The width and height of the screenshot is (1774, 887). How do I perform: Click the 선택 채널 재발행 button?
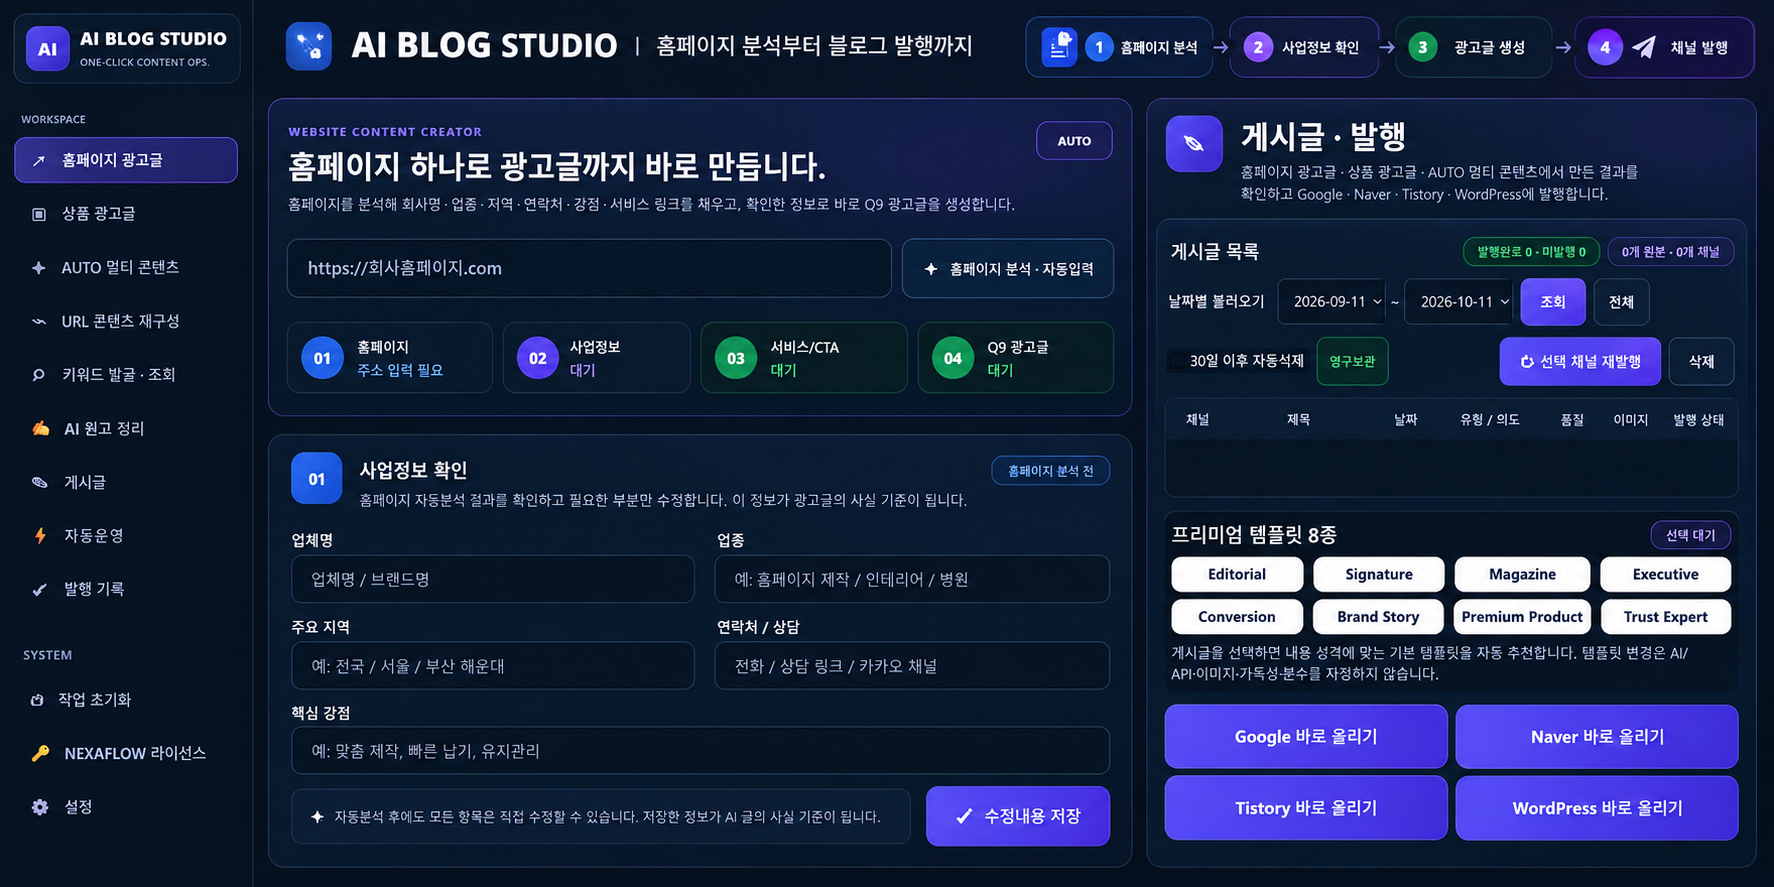click(1580, 361)
